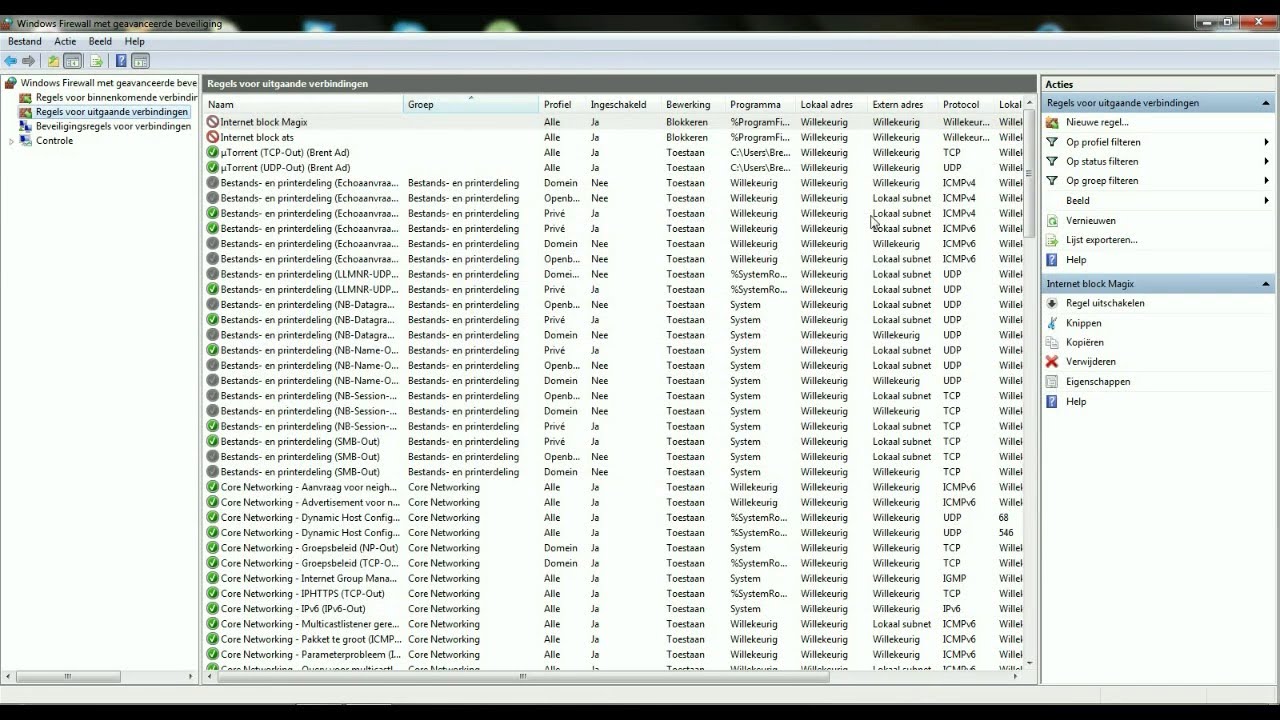Select Beveiligingsregels voor verbindingen tree node
Viewport: 1280px width, 720px height.
[x=113, y=126]
